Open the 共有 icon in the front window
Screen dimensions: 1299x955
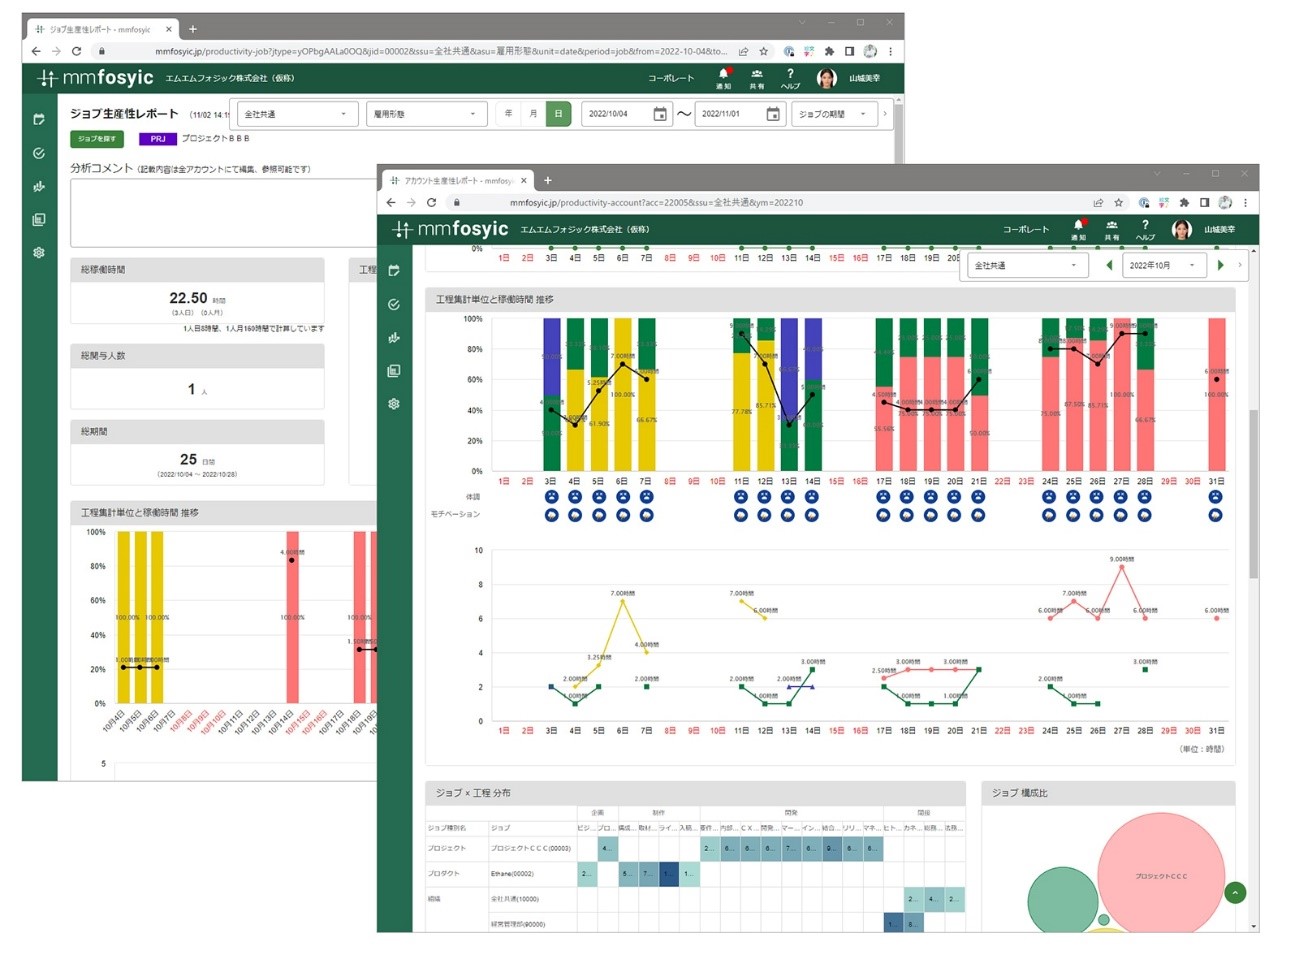(1112, 229)
